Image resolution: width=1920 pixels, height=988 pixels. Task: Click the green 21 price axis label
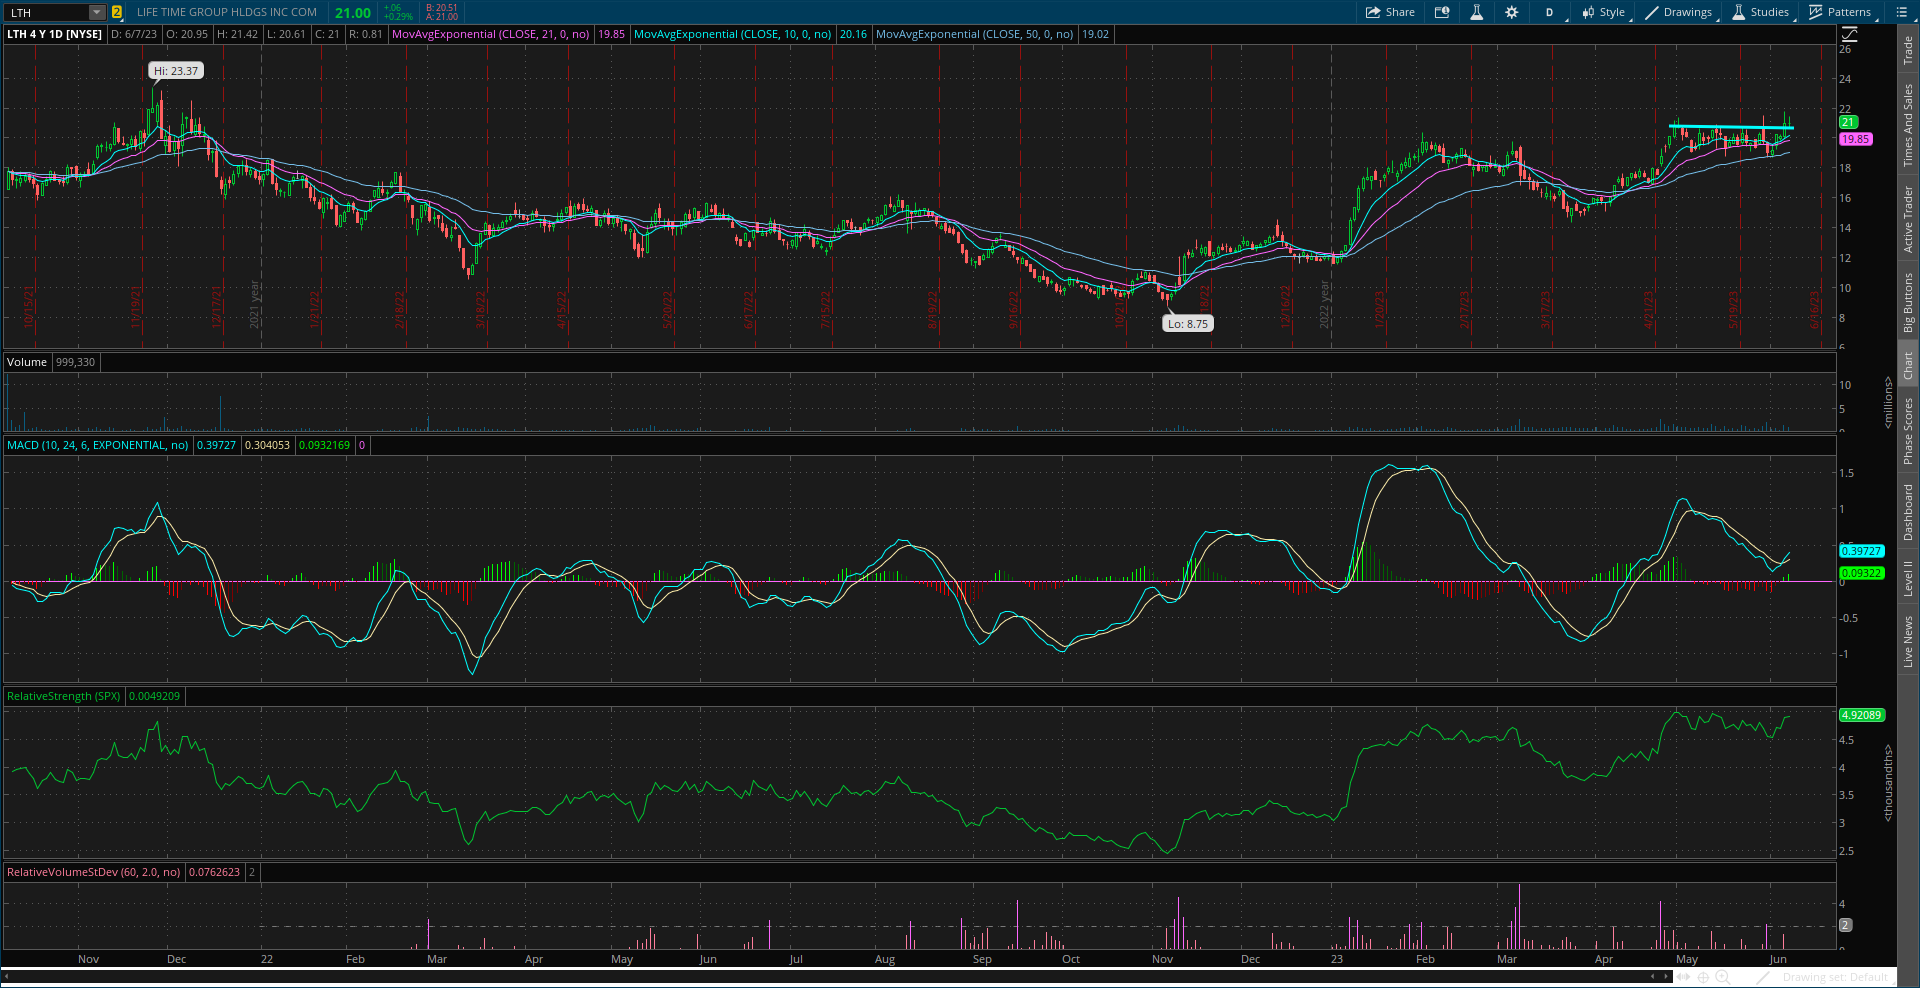[1848, 122]
